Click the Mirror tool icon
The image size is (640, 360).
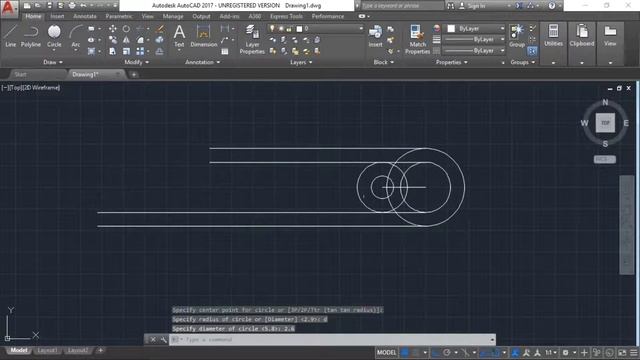(126, 40)
